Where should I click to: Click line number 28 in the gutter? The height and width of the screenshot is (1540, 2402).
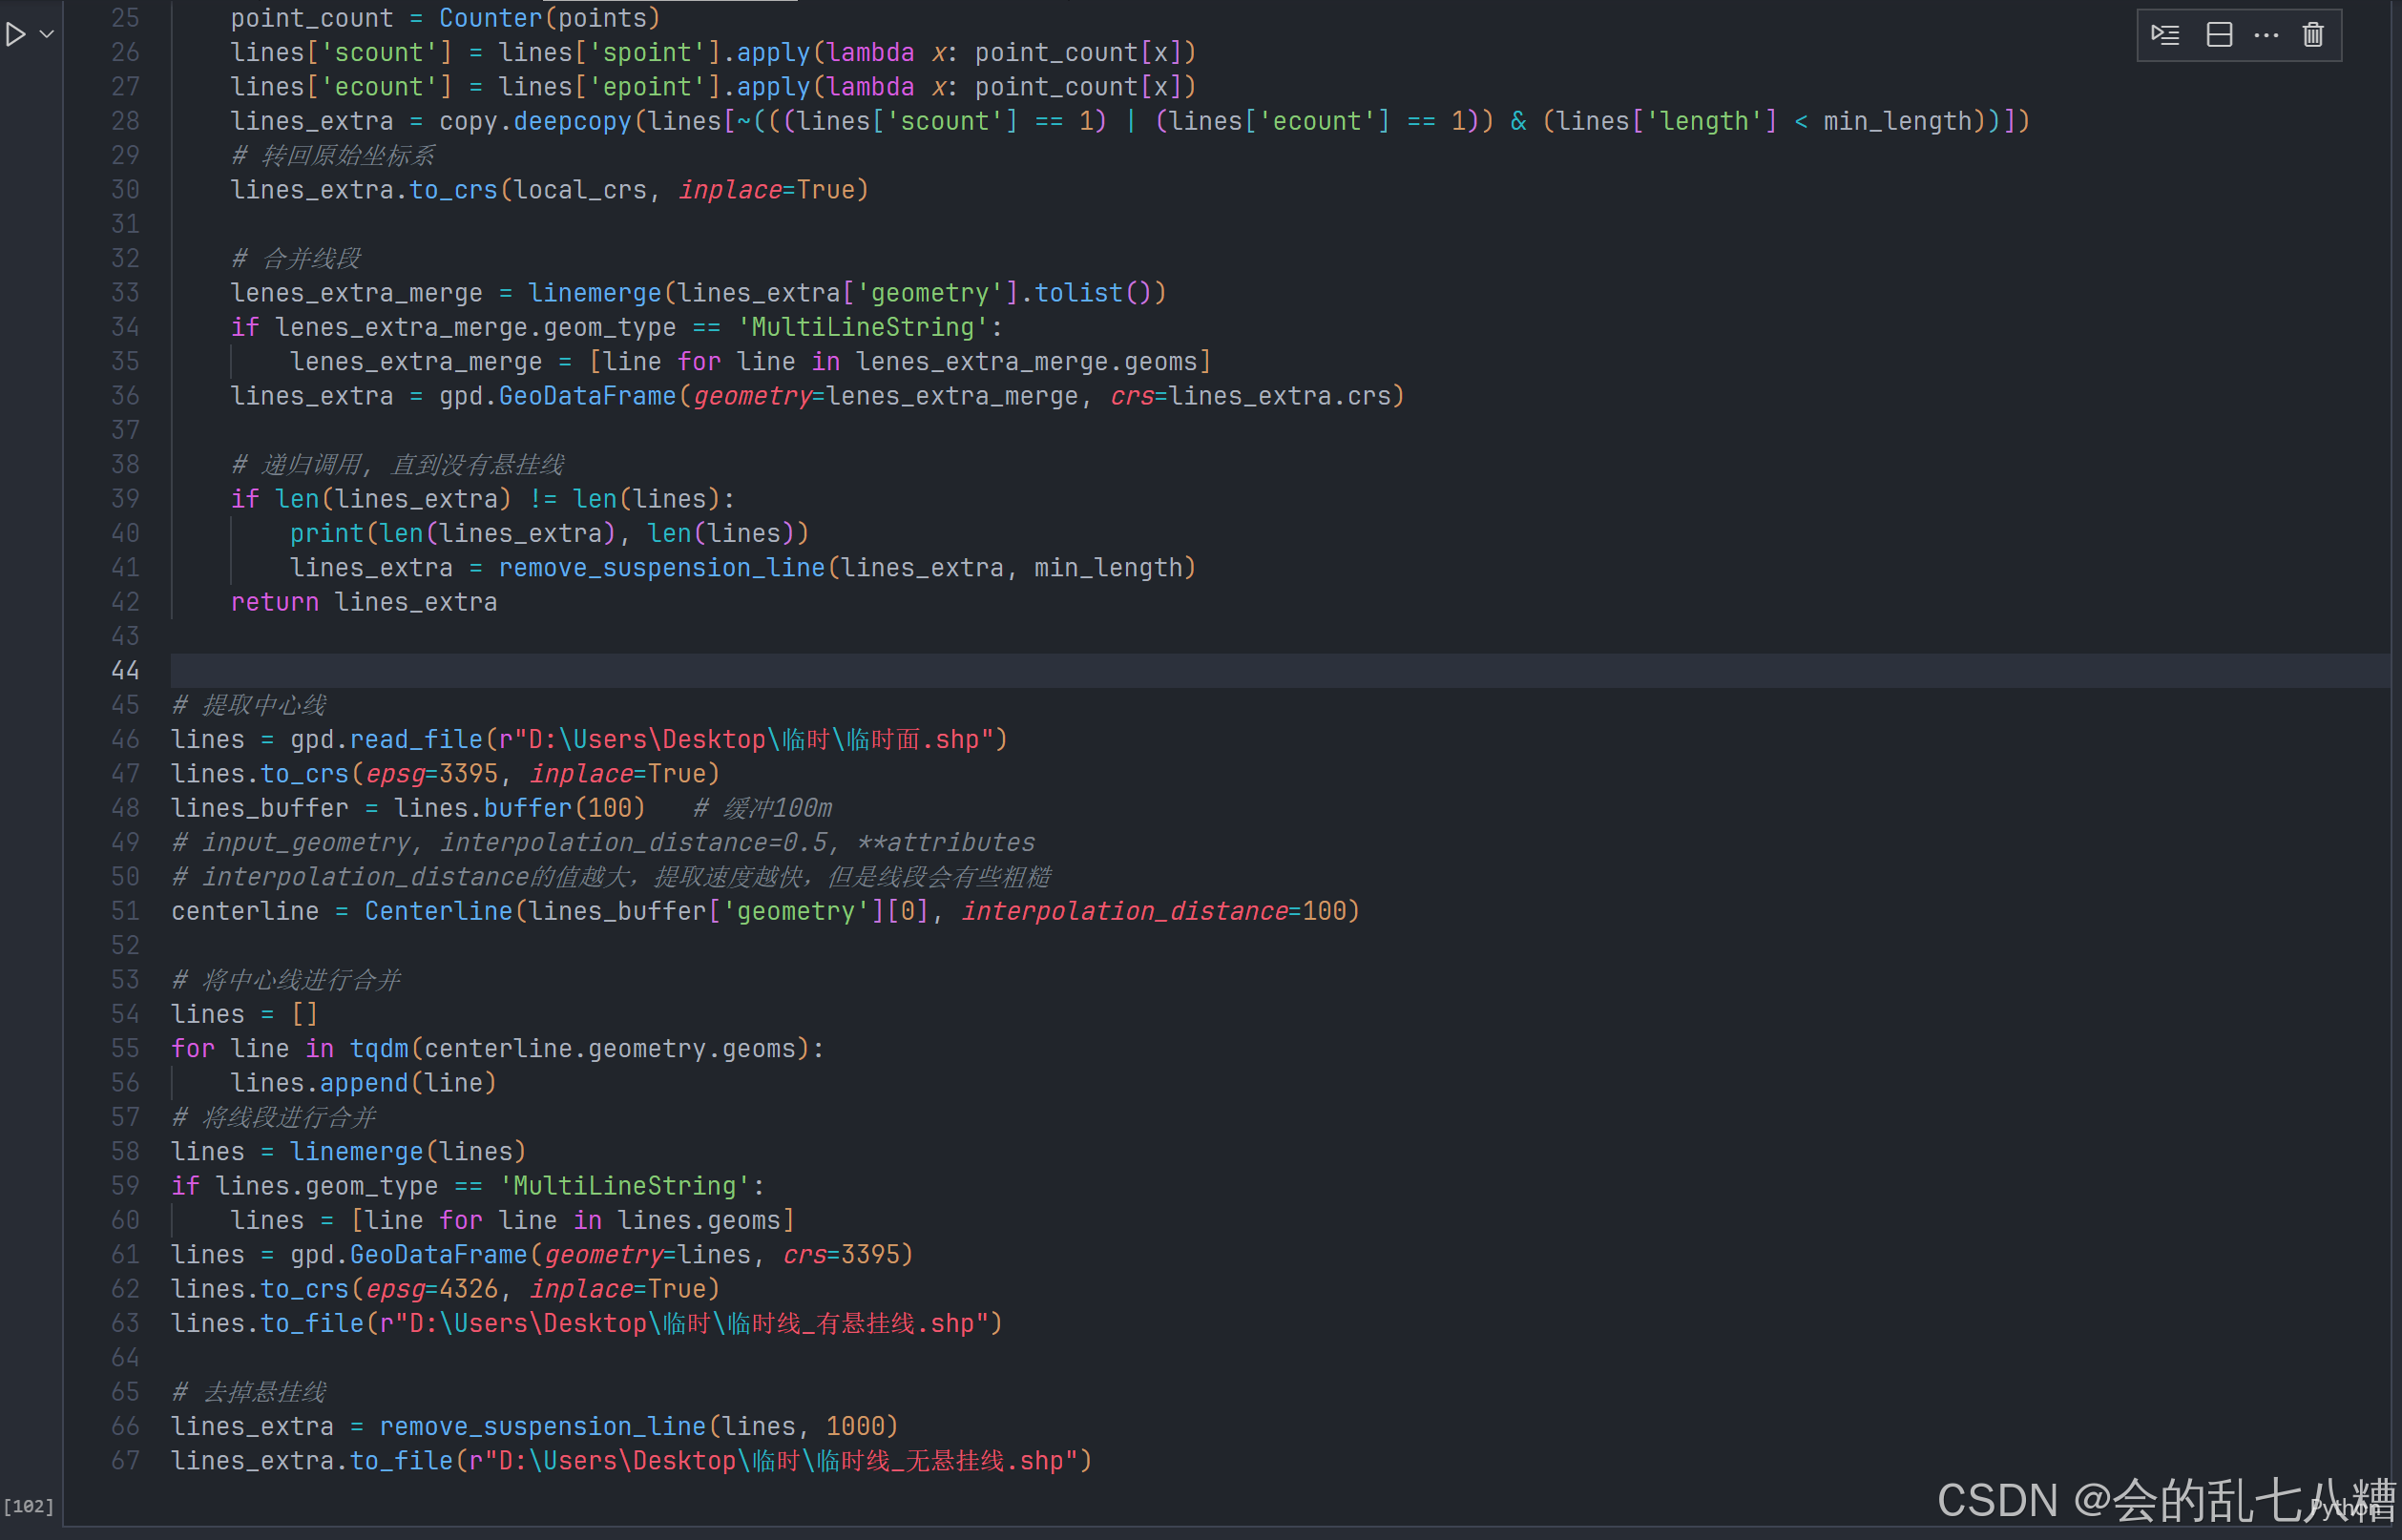[x=125, y=121]
